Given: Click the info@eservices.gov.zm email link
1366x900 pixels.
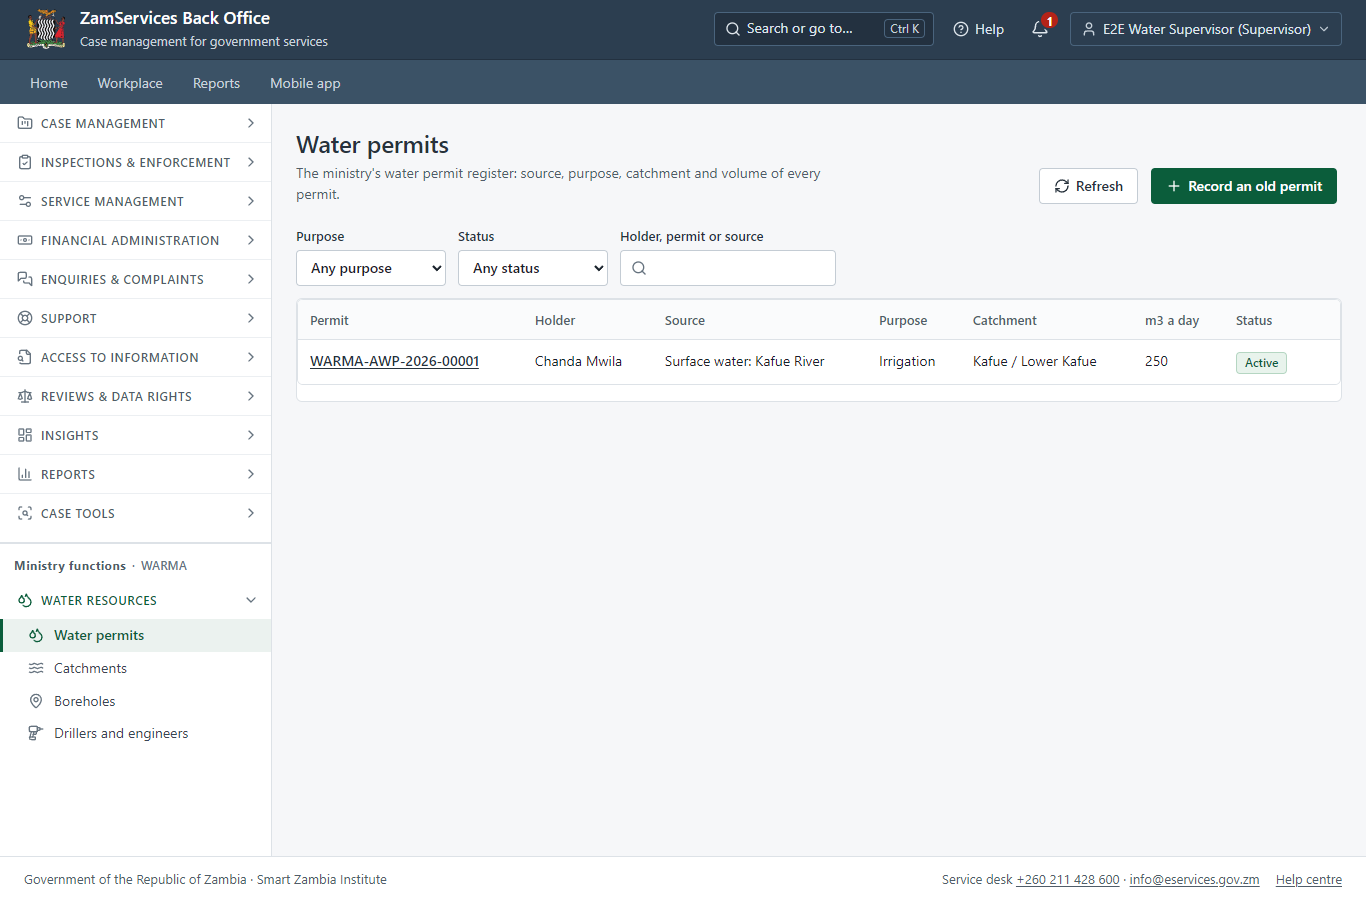Looking at the screenshot, I should (x=1194, y=880).
